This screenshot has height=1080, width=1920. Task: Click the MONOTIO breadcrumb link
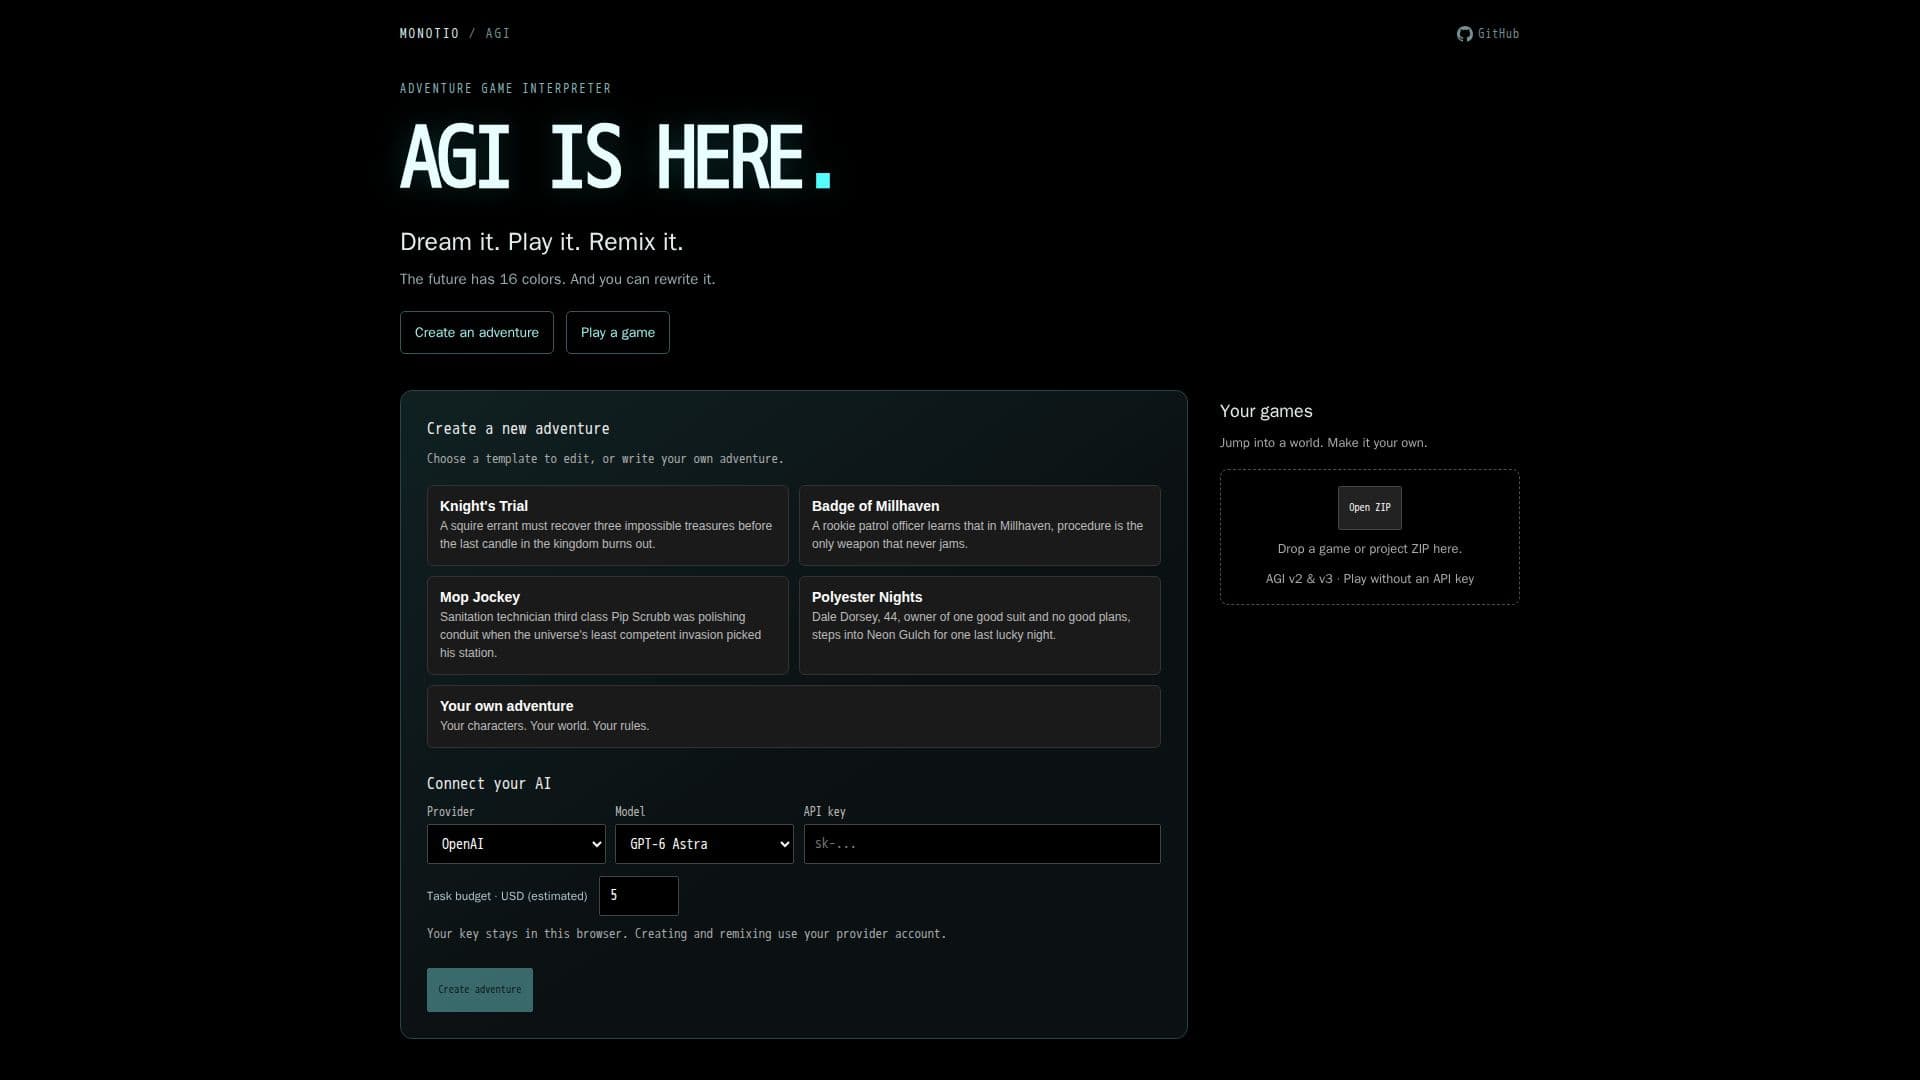tap(429, 34)
